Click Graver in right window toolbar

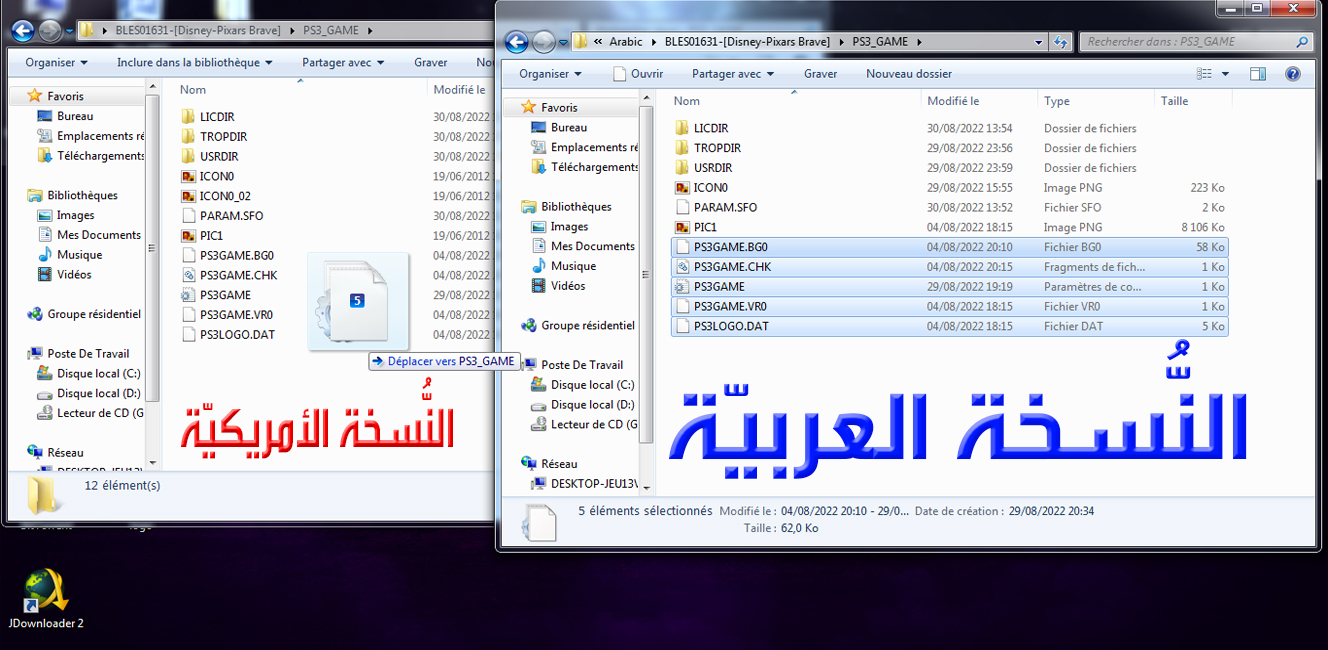click(820, 74)
